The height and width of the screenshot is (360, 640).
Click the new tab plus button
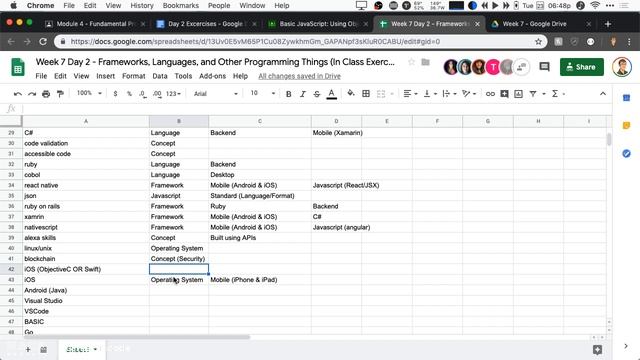tap(608, 24)
